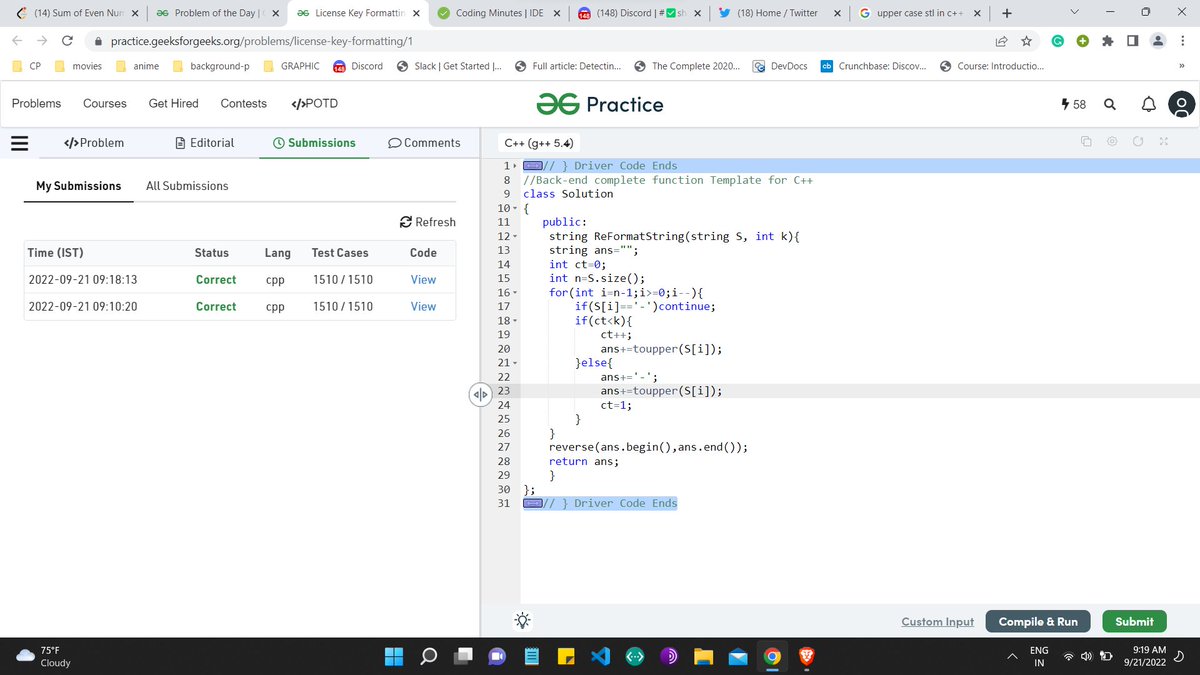Click the GeeksforGeeks Practice logo
This screenshot has width=1200, height=675.
coord(600,104)
